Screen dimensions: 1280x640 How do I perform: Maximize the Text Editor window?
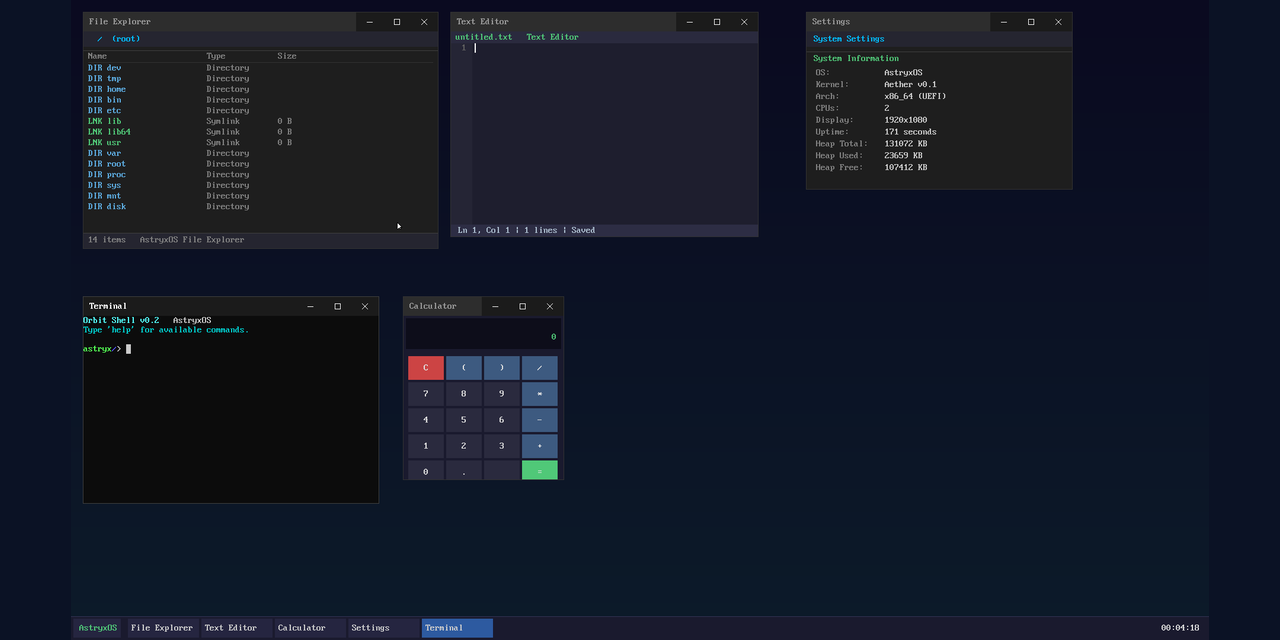point(717,22)
